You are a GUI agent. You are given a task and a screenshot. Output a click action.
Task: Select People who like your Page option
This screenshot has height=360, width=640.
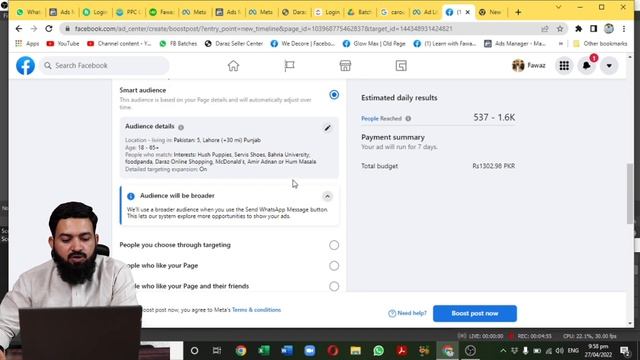point(334,266)
